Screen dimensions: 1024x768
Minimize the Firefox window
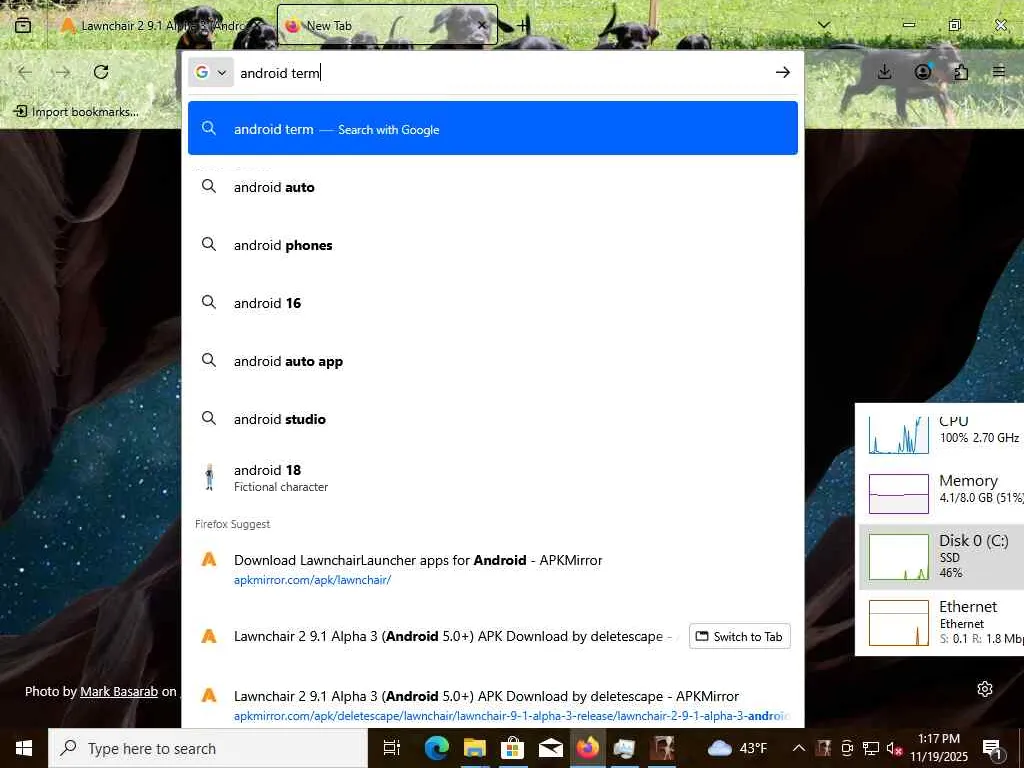point(908,25)
